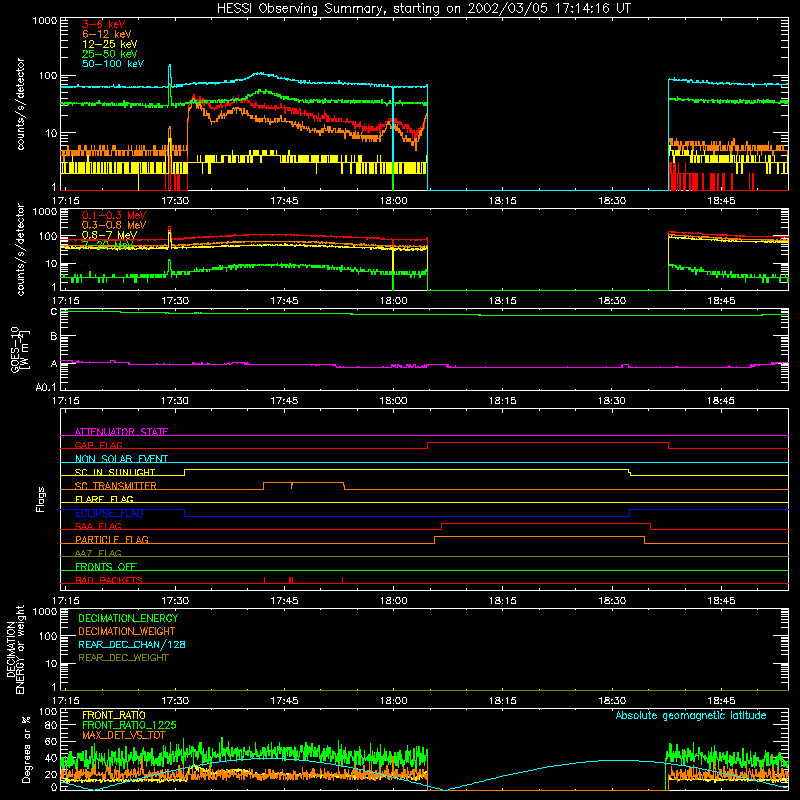Screen dimensions: 800x800
Task: Select the "50-100 keV" legend label
Action: coord(113,64)
